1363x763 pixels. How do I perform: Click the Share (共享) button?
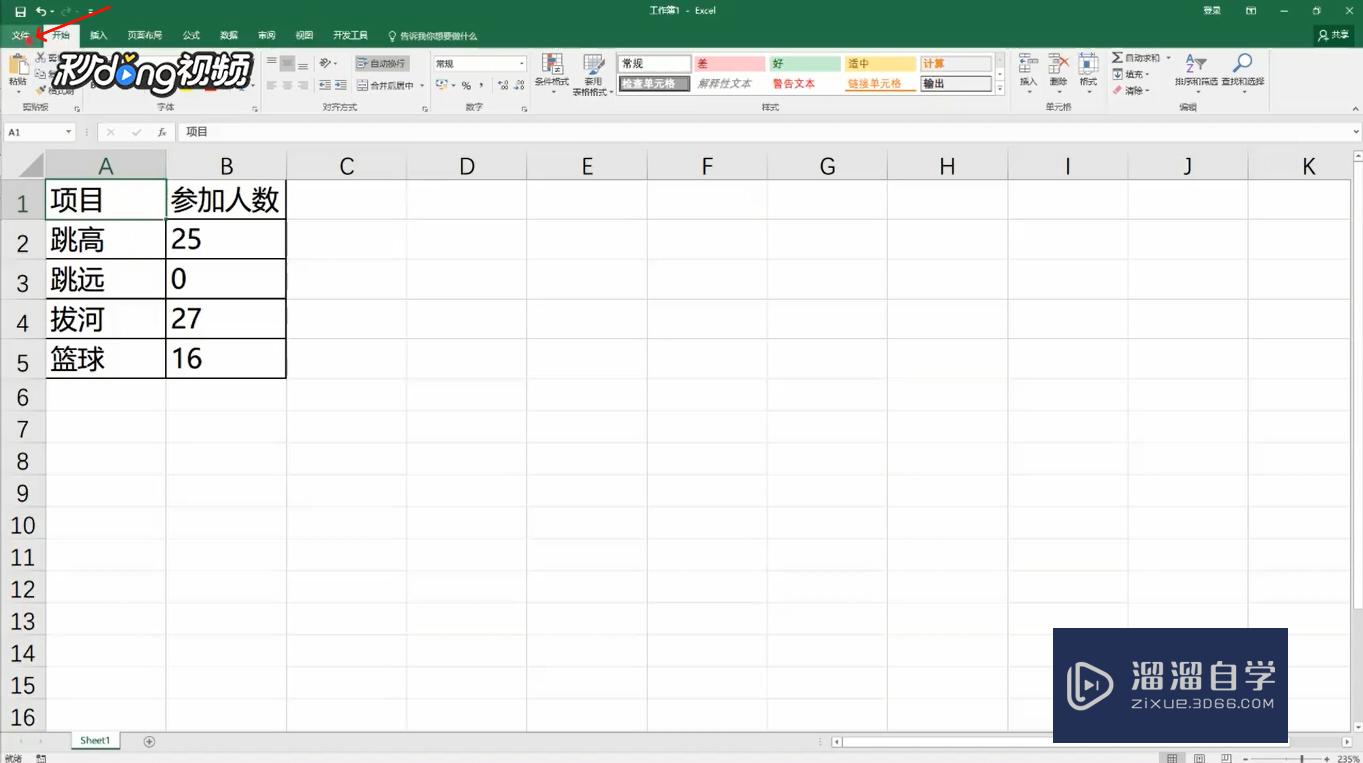1334,35
